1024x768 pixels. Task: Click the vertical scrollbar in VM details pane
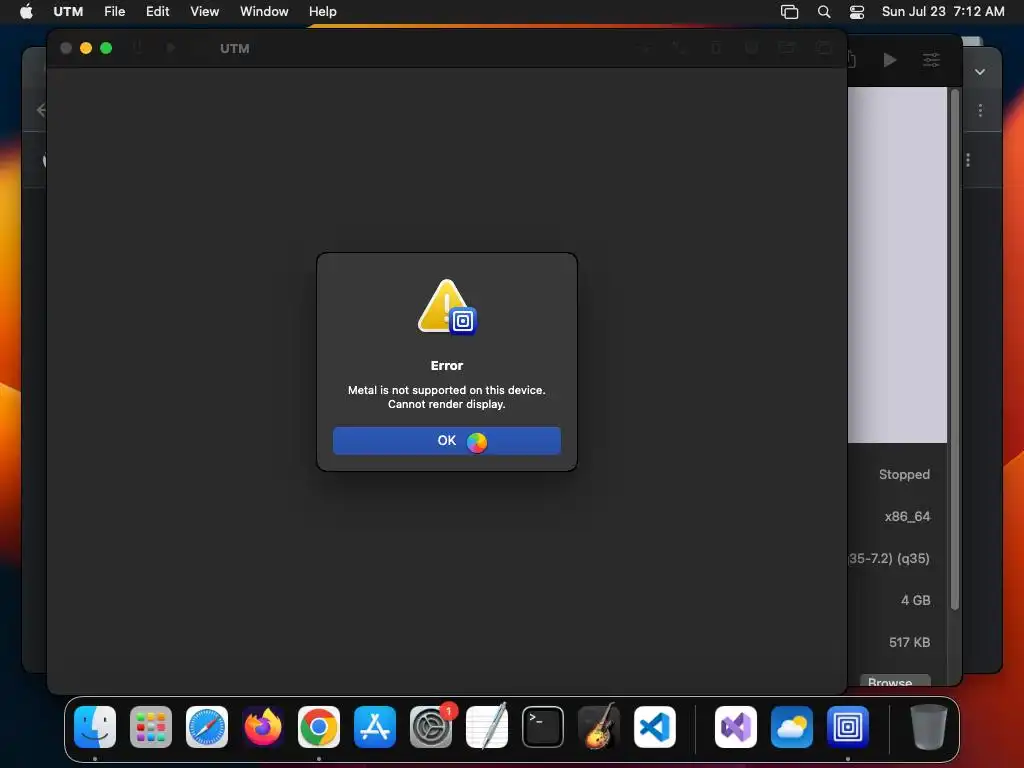(955, 349)
